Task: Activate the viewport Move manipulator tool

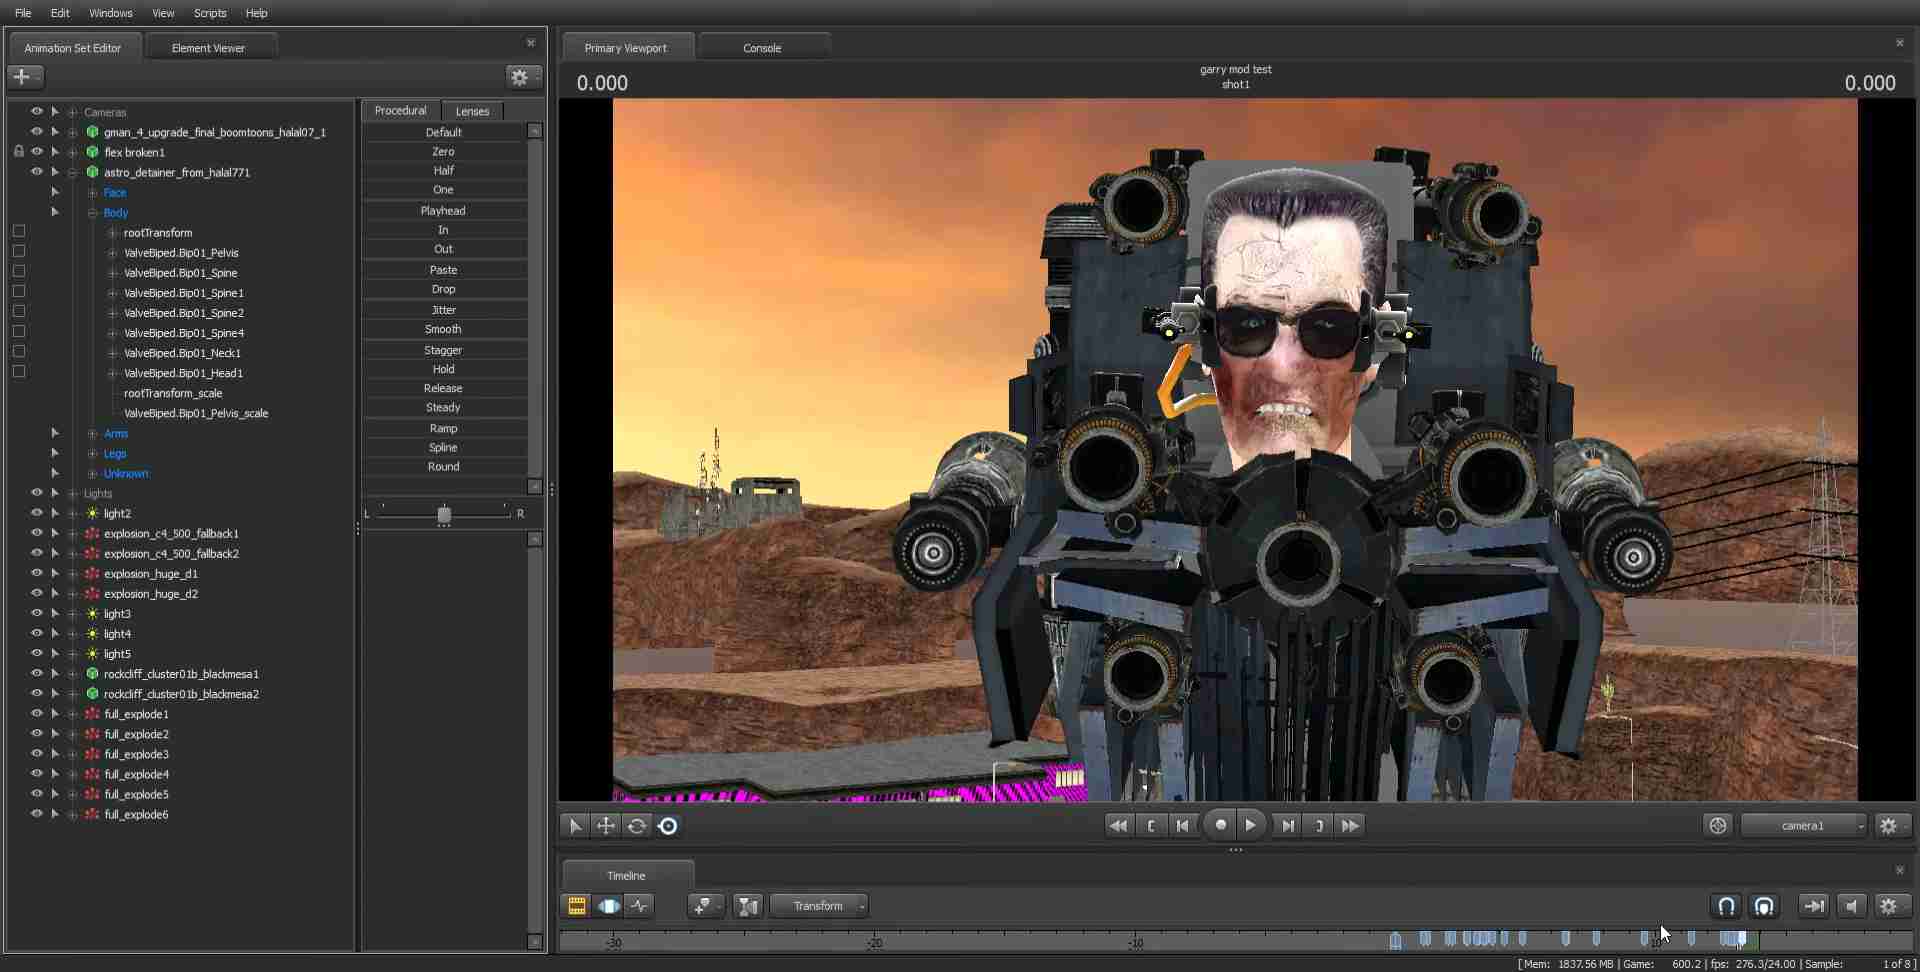Action: [606, 826]
